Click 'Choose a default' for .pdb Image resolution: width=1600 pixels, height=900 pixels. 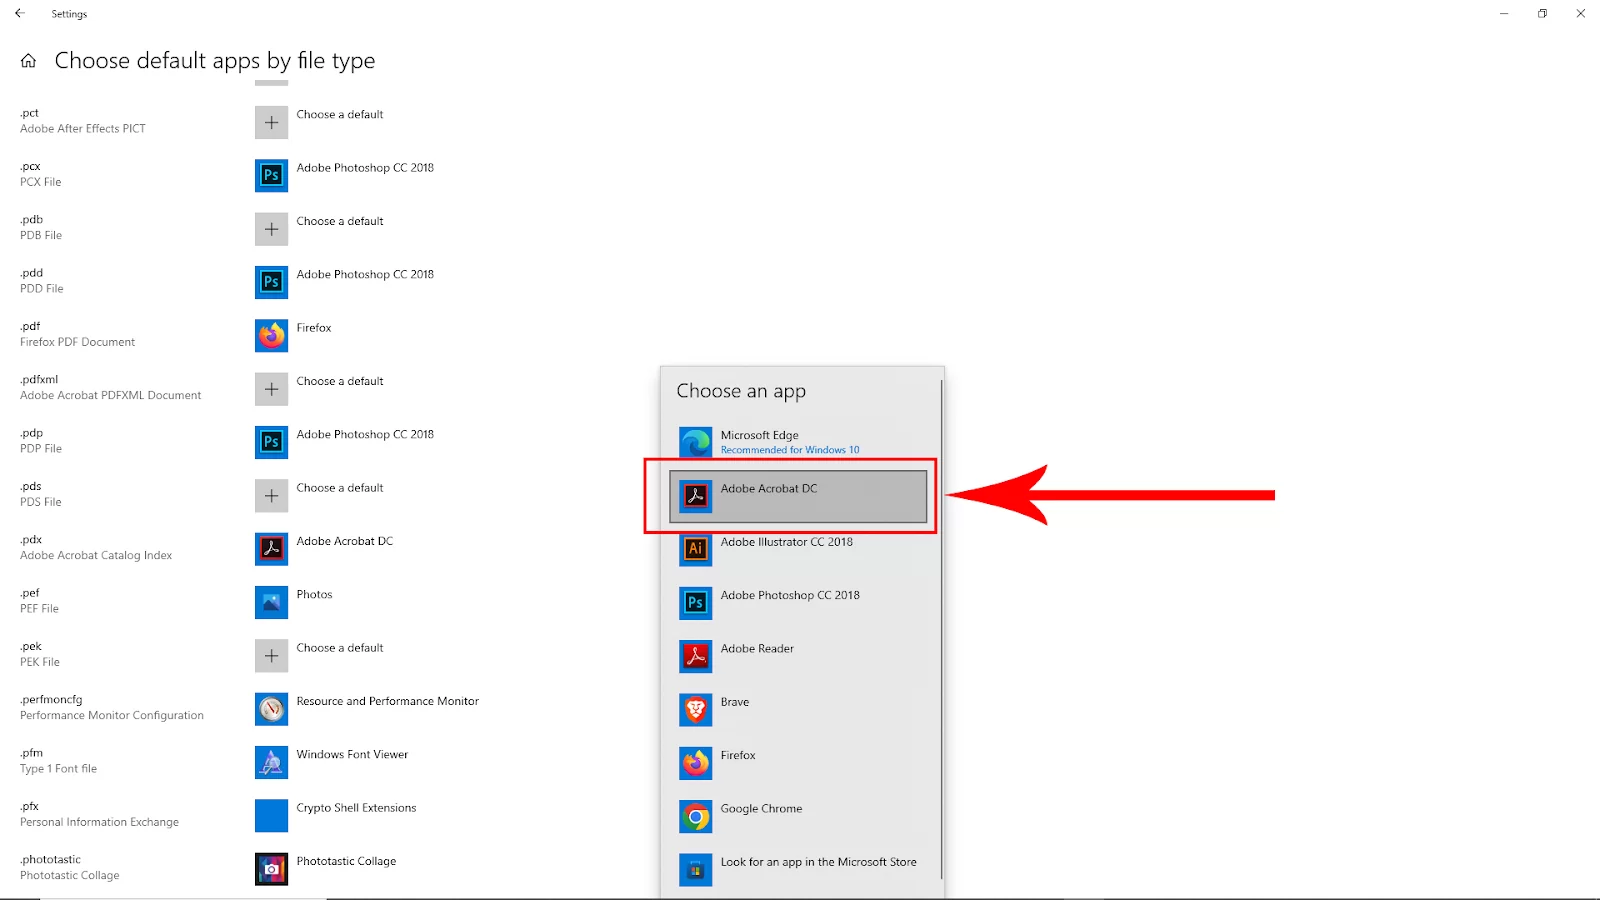[340, 222]
